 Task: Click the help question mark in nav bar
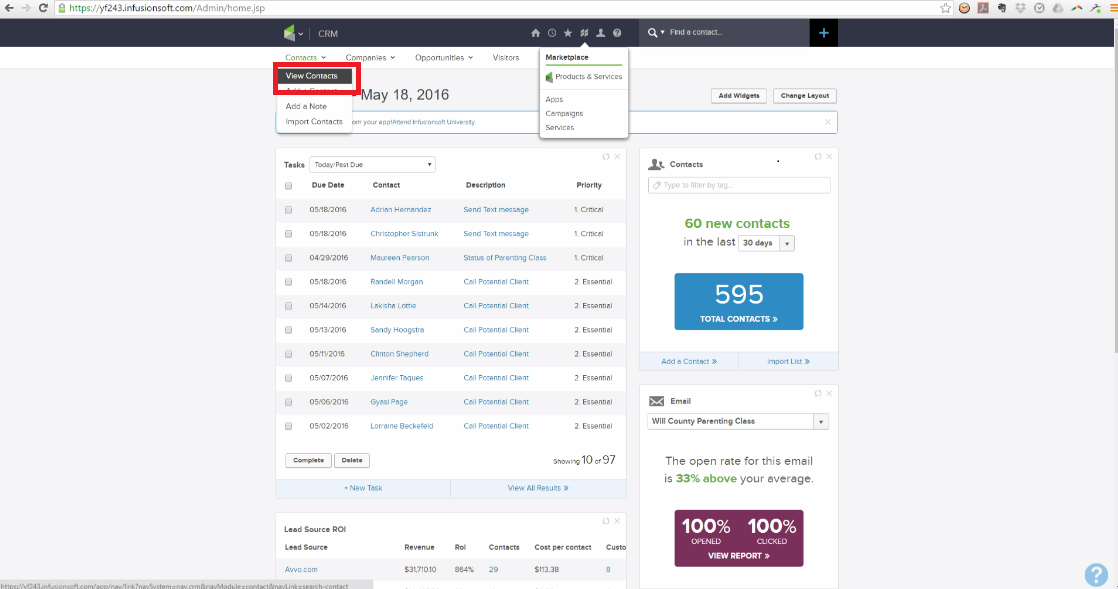(617, 33)
